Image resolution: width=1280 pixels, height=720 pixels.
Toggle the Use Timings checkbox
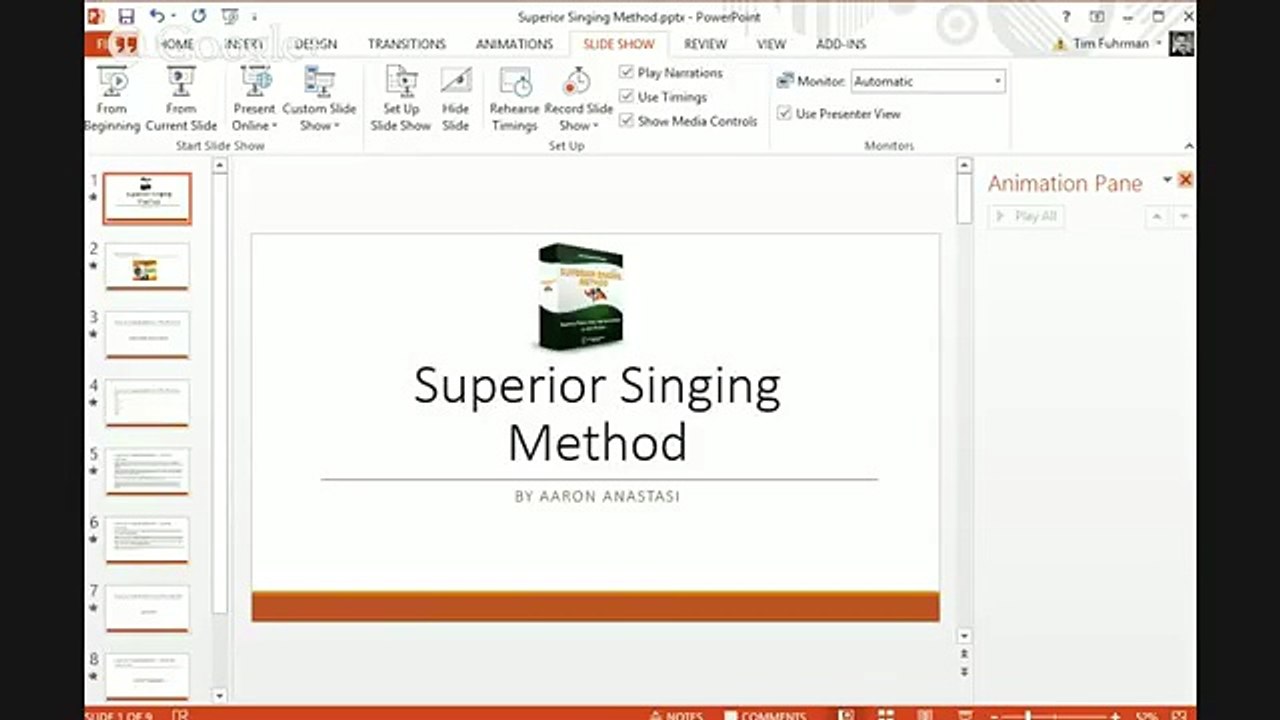(x=627, y=96)
